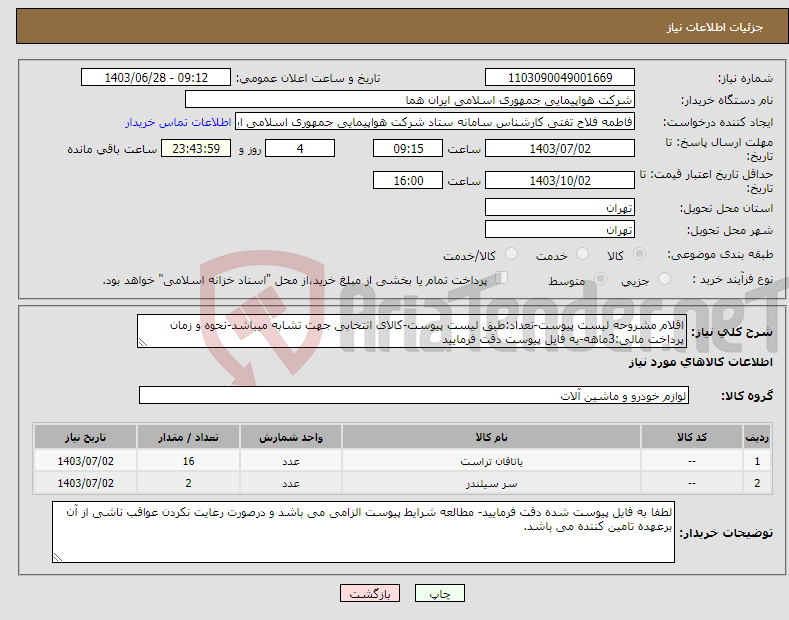This screenshot has width=789, height=620.
Task: Open اطلاعات تماس خریدار contact link
Action: 178,122
